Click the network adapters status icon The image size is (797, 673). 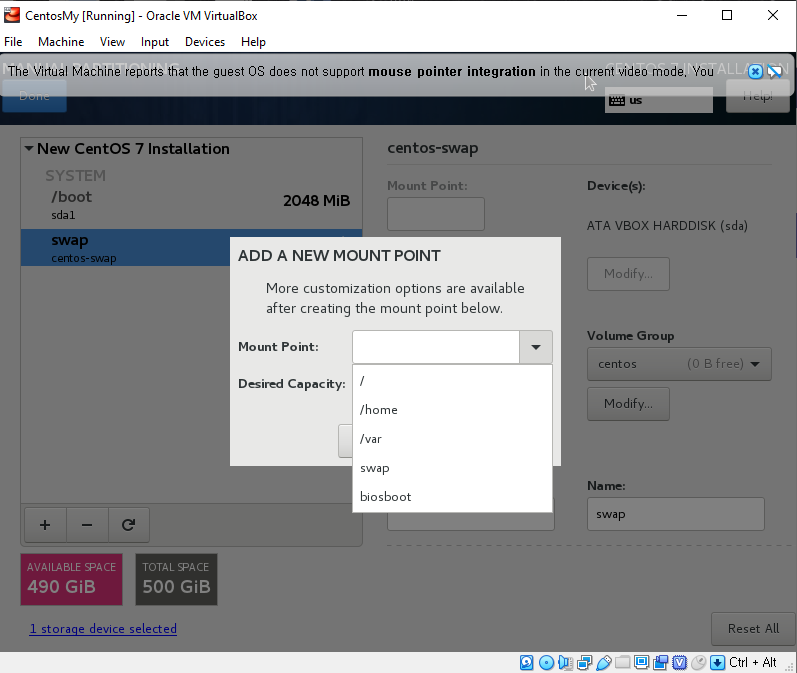click(x=585, y=662)
